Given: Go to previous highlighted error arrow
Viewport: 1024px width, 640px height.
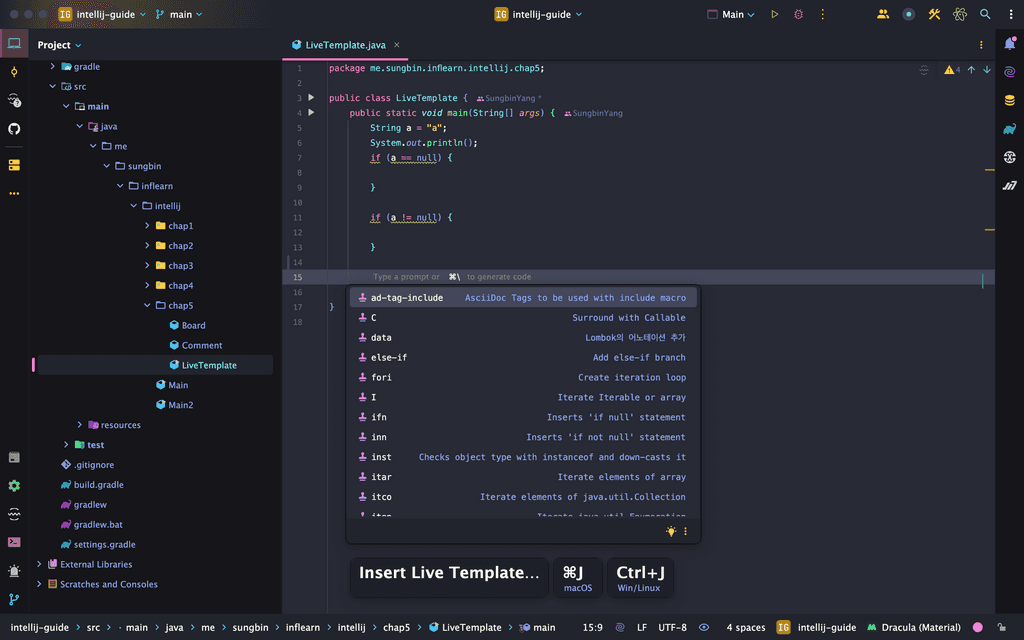Looking at the screenshot, I should pos(971,69).
